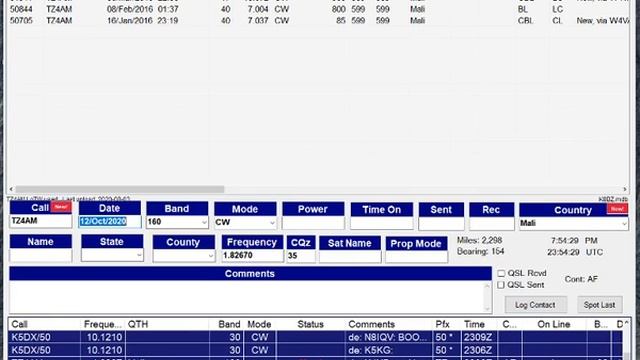Sort spots by the Freque... column header

coord(102,324)
